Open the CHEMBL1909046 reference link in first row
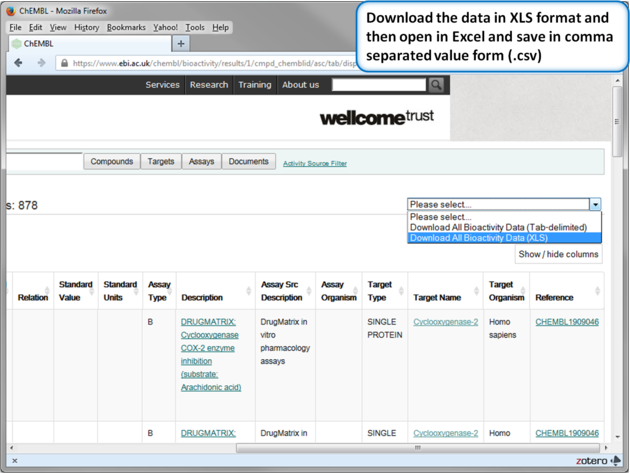 567,322
